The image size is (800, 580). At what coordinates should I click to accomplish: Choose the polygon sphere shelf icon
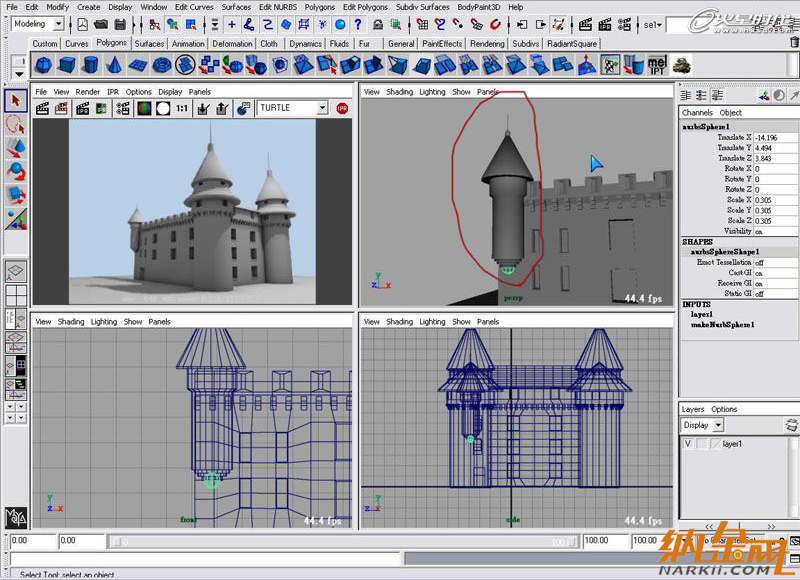pos(43,65)
